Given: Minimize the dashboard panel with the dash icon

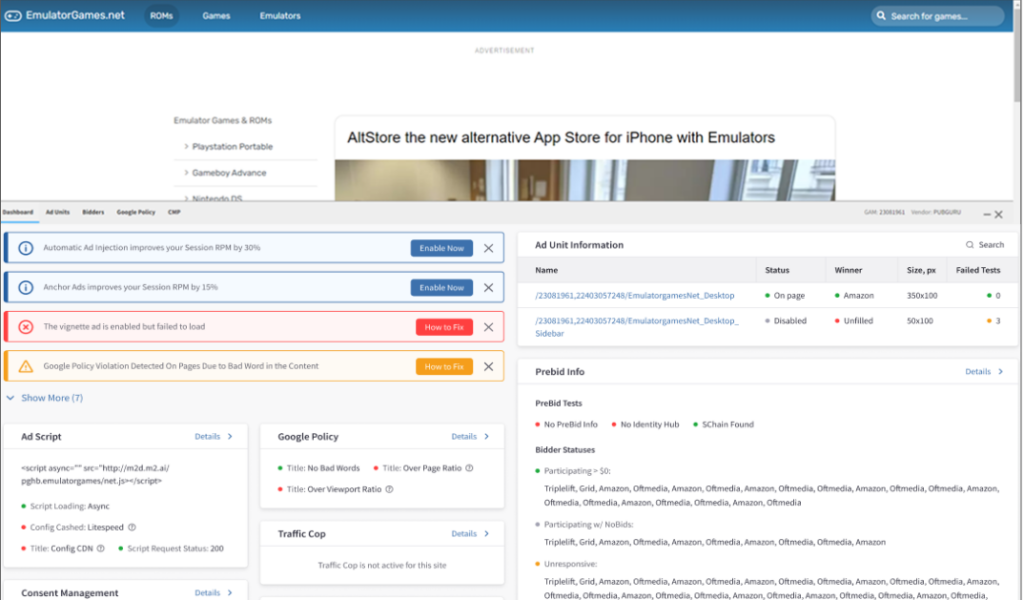Looking at the screenshot, I should pos(987,214).
